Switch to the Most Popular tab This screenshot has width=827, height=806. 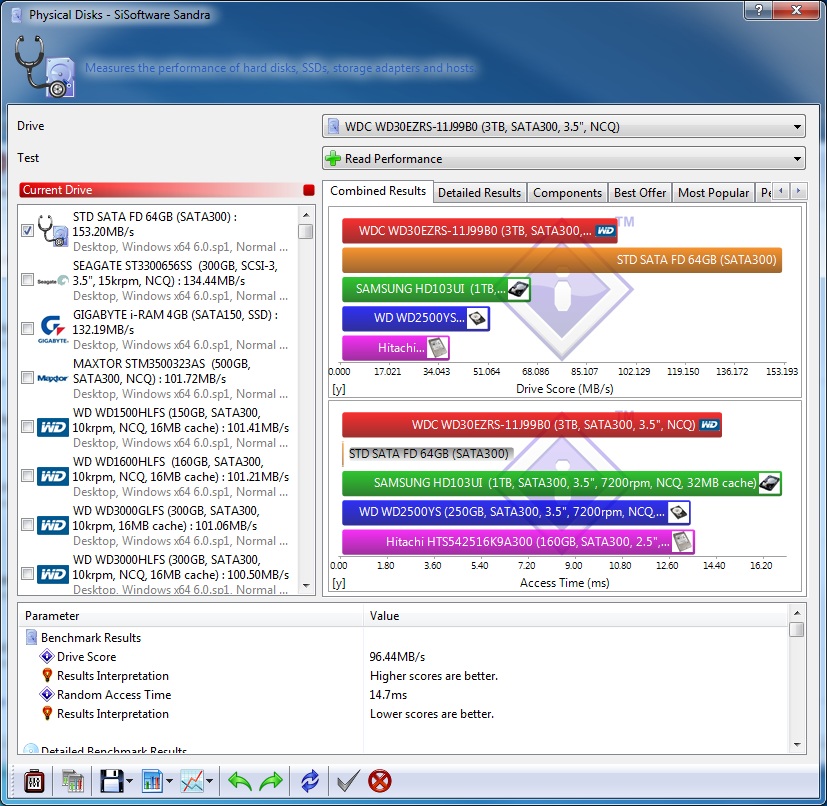point(714,193)
